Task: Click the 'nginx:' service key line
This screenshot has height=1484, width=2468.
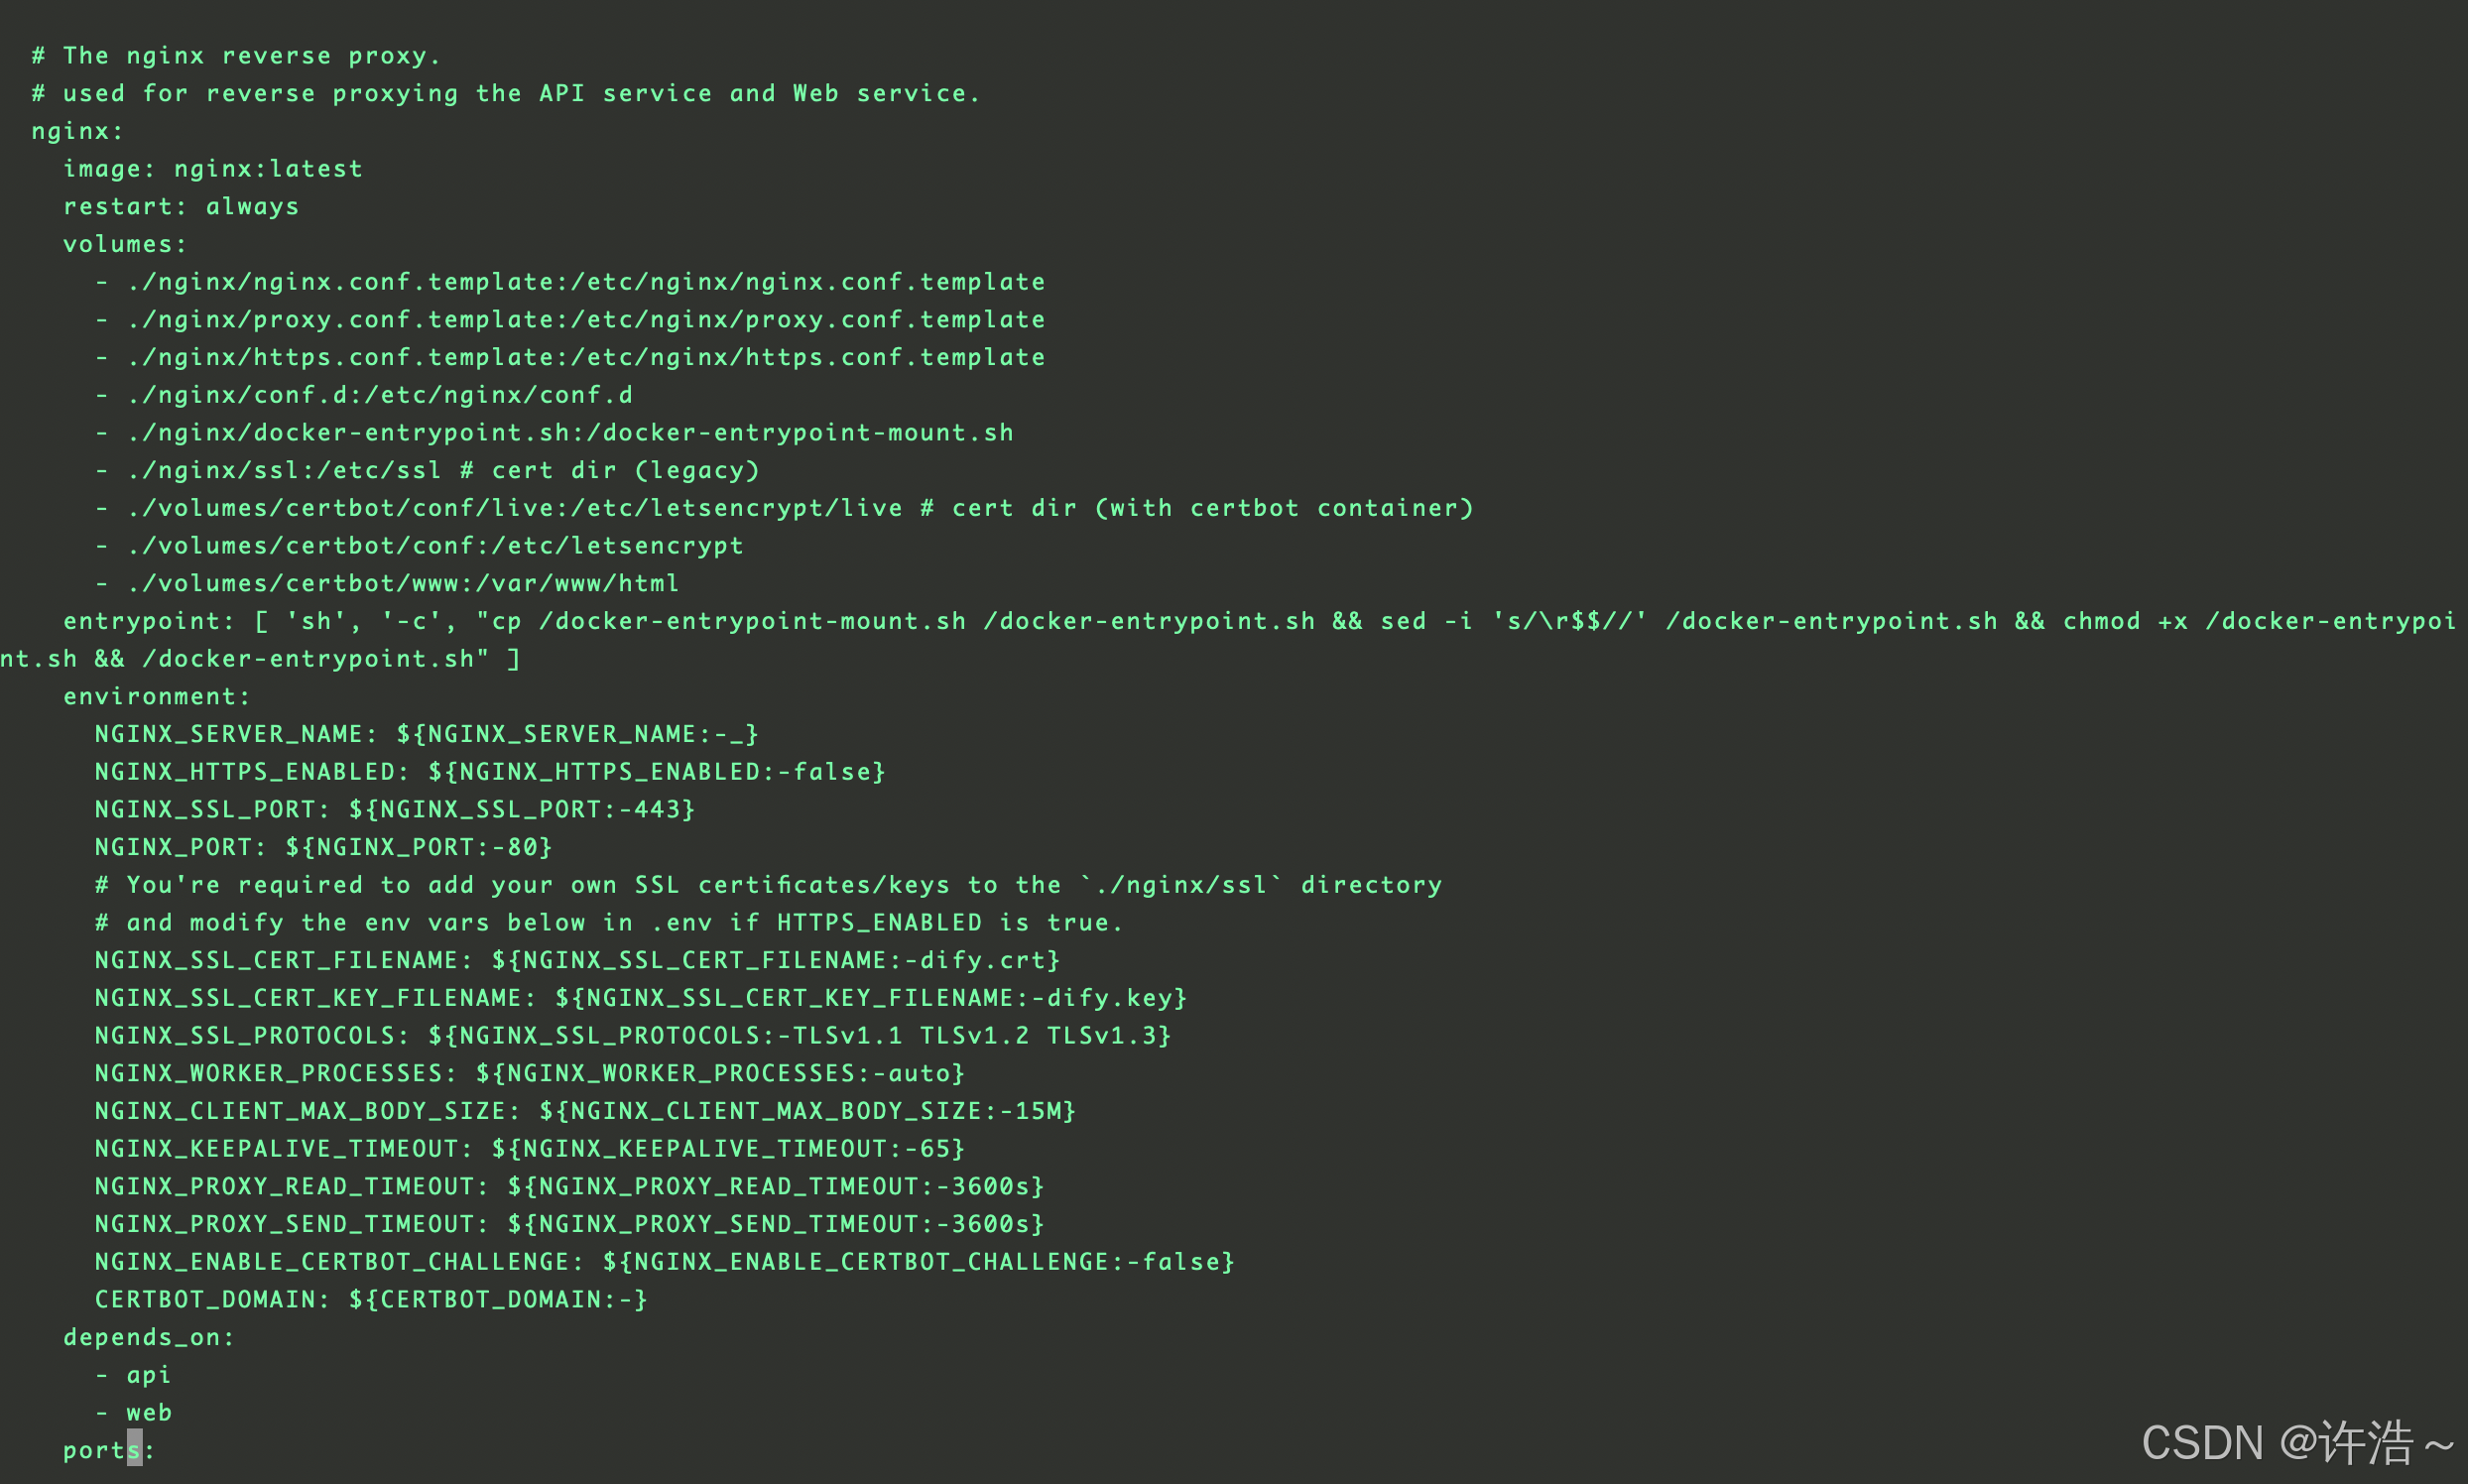Action: [x=77, y=131]
